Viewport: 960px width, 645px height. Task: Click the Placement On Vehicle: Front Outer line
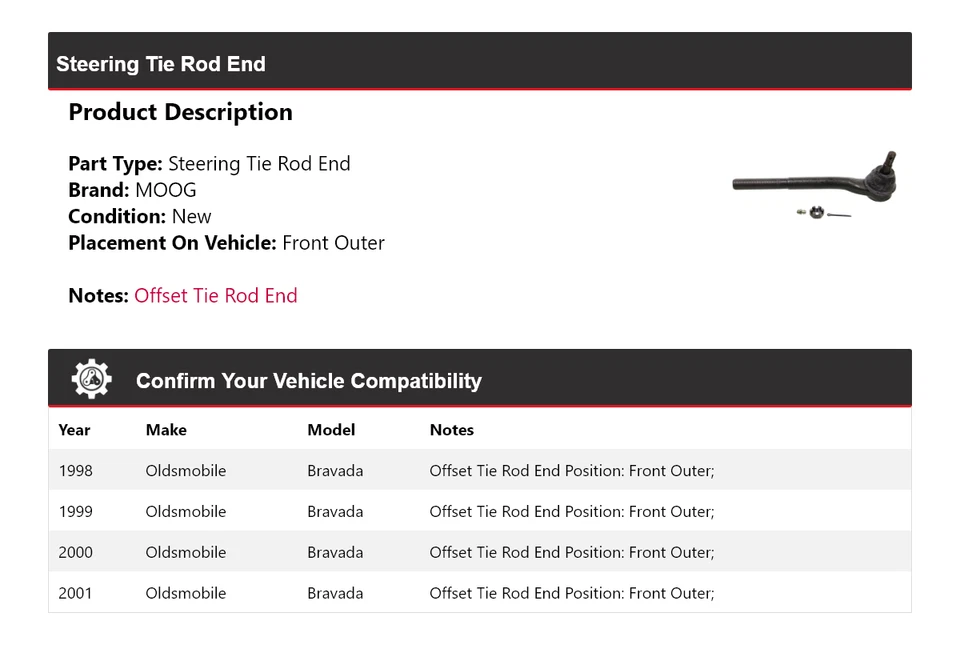(x=226, y=243)
